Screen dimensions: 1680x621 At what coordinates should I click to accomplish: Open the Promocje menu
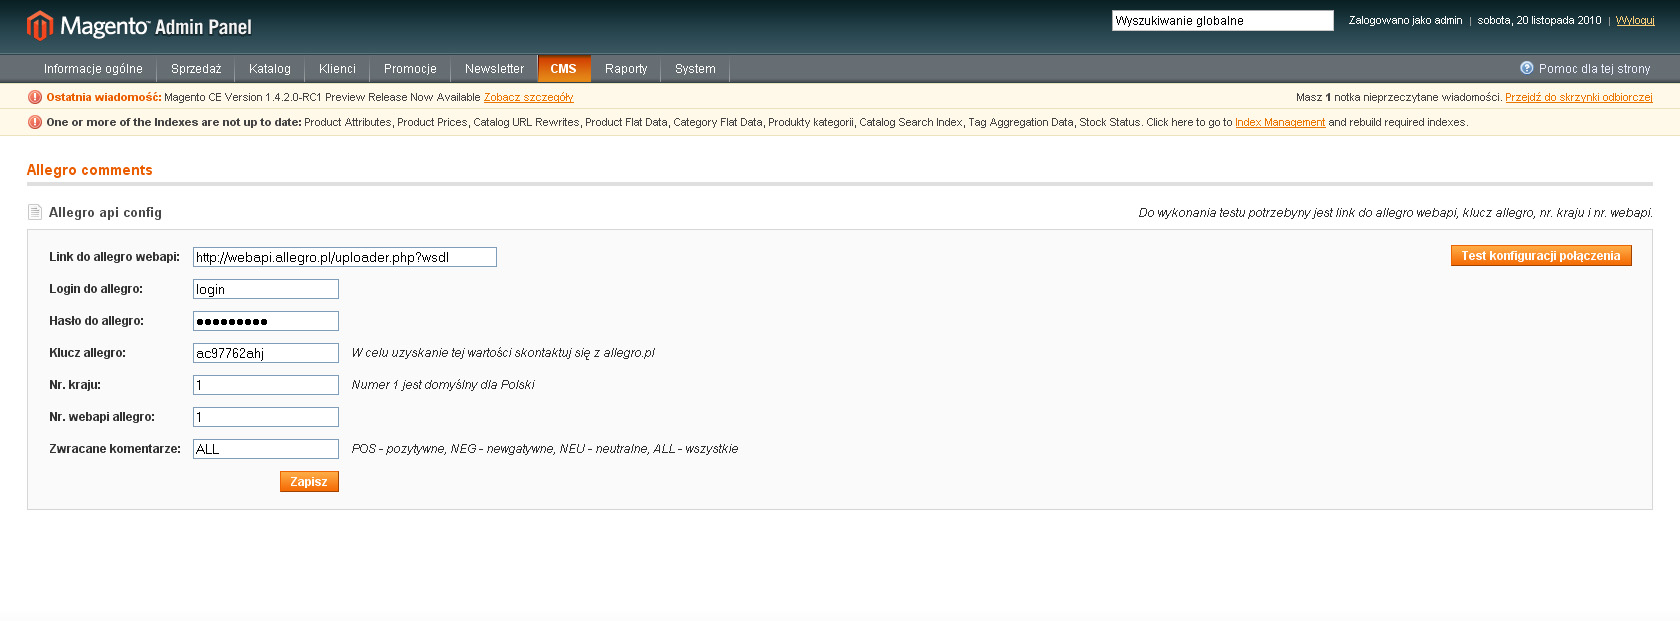pyautogui.click(x=410, y=69)
